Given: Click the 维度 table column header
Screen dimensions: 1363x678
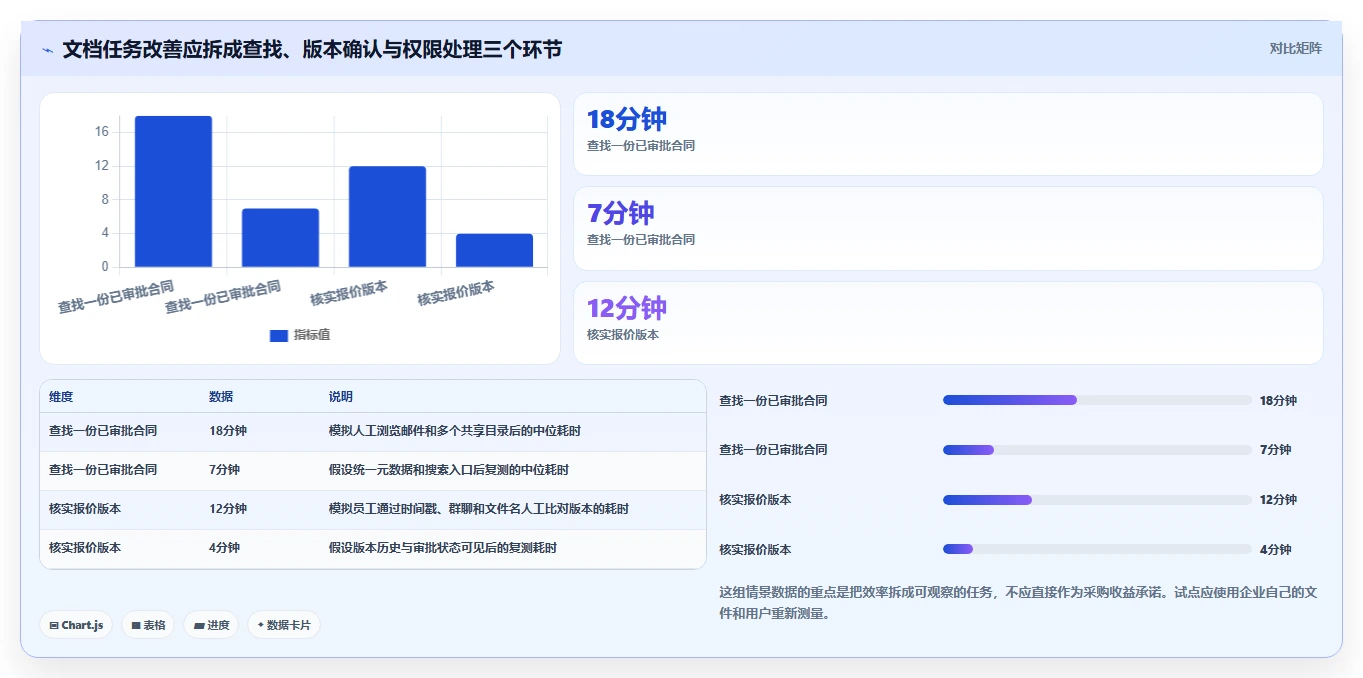Looking at the screenshot, I should pos(61,397).
